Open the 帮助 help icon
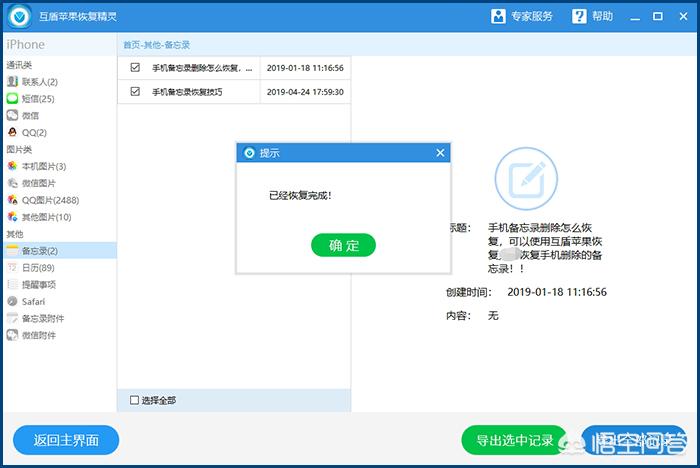700x468 pixels. [x=579, y=17]
